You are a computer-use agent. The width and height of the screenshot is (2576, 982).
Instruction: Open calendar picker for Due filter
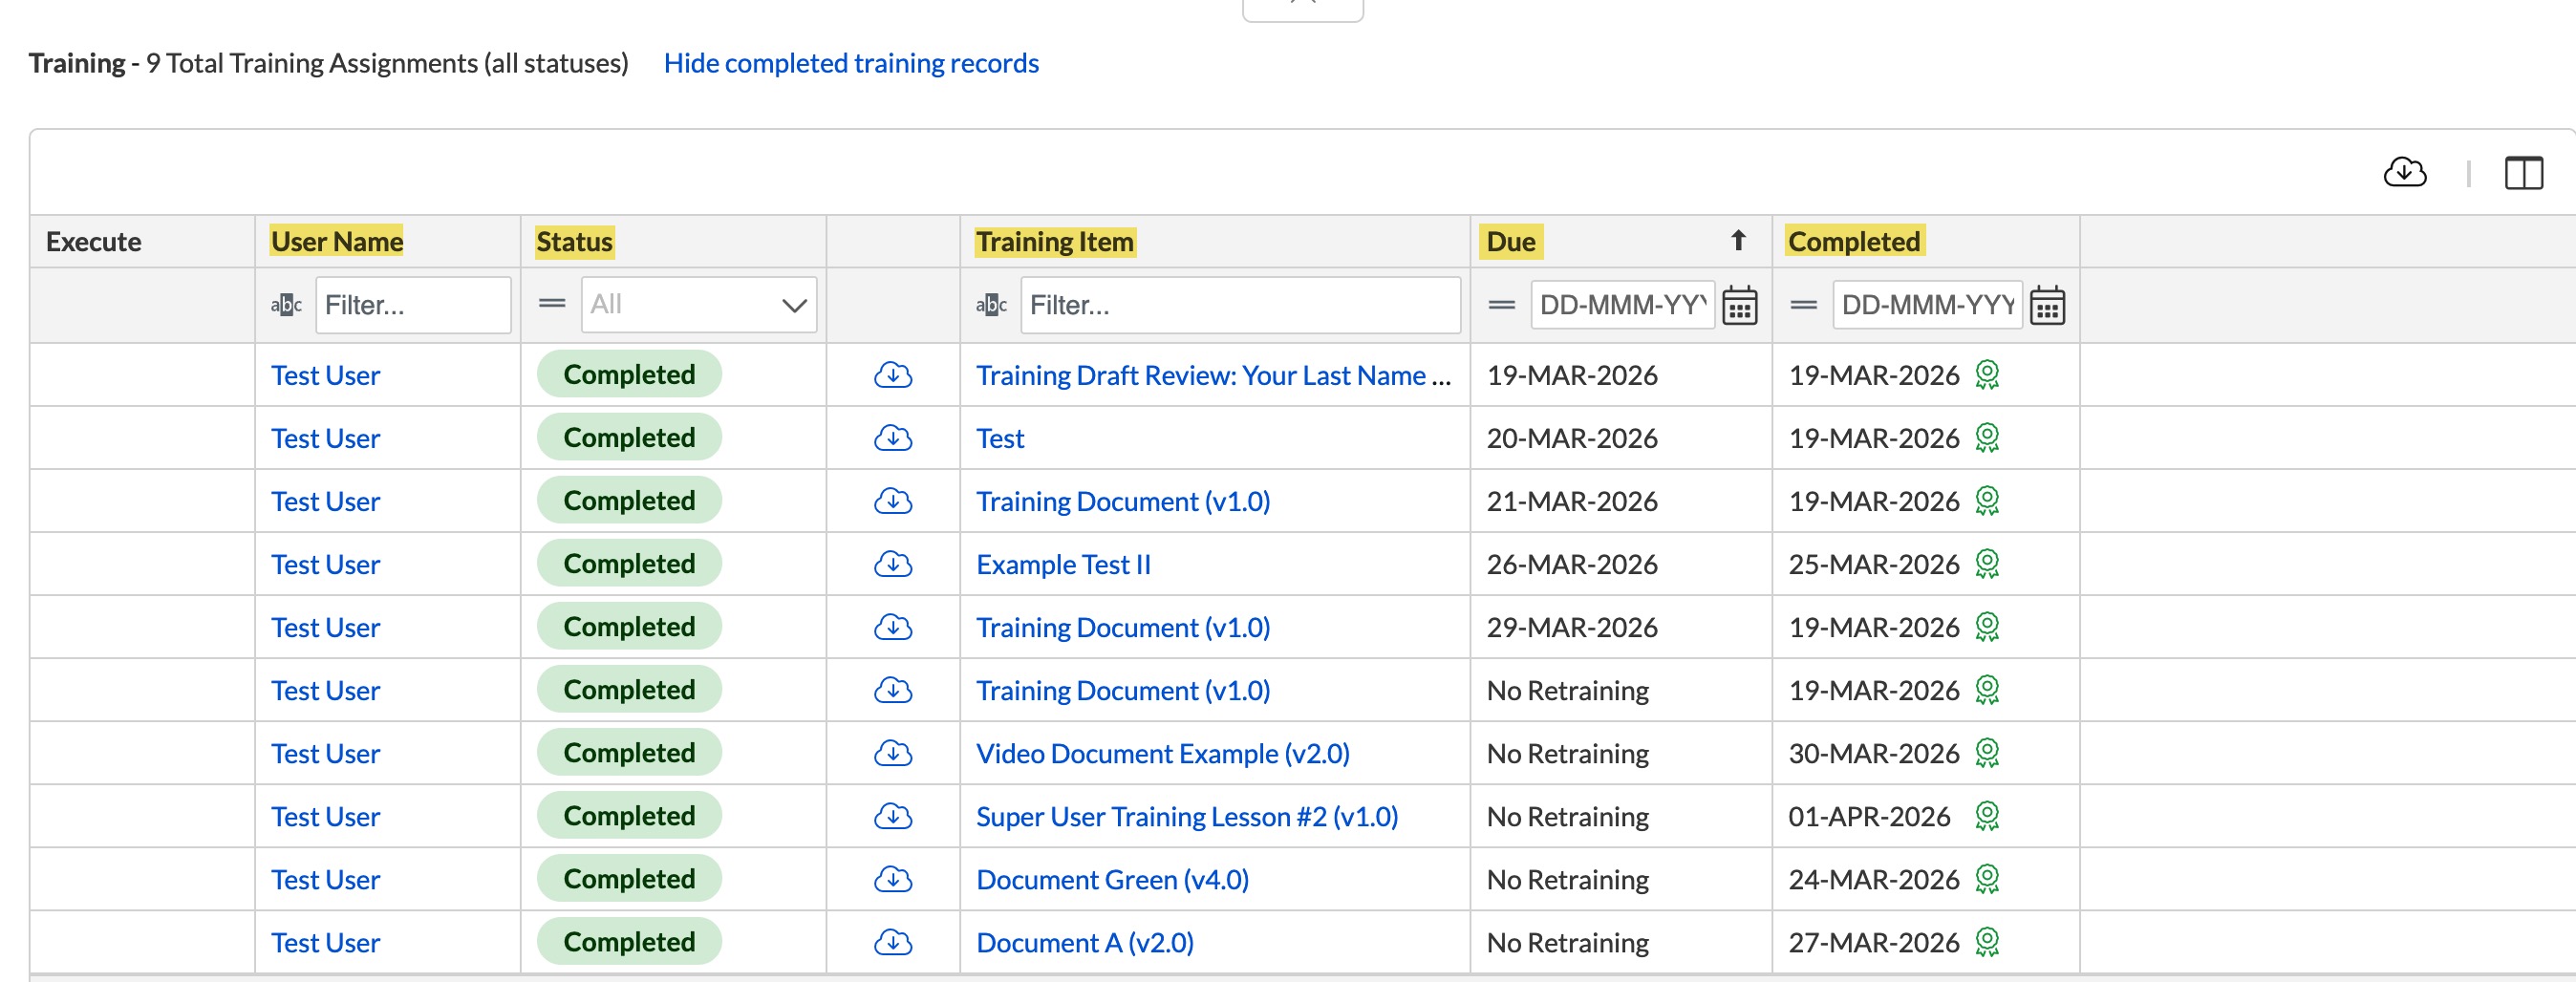(x=1739, y=305)
